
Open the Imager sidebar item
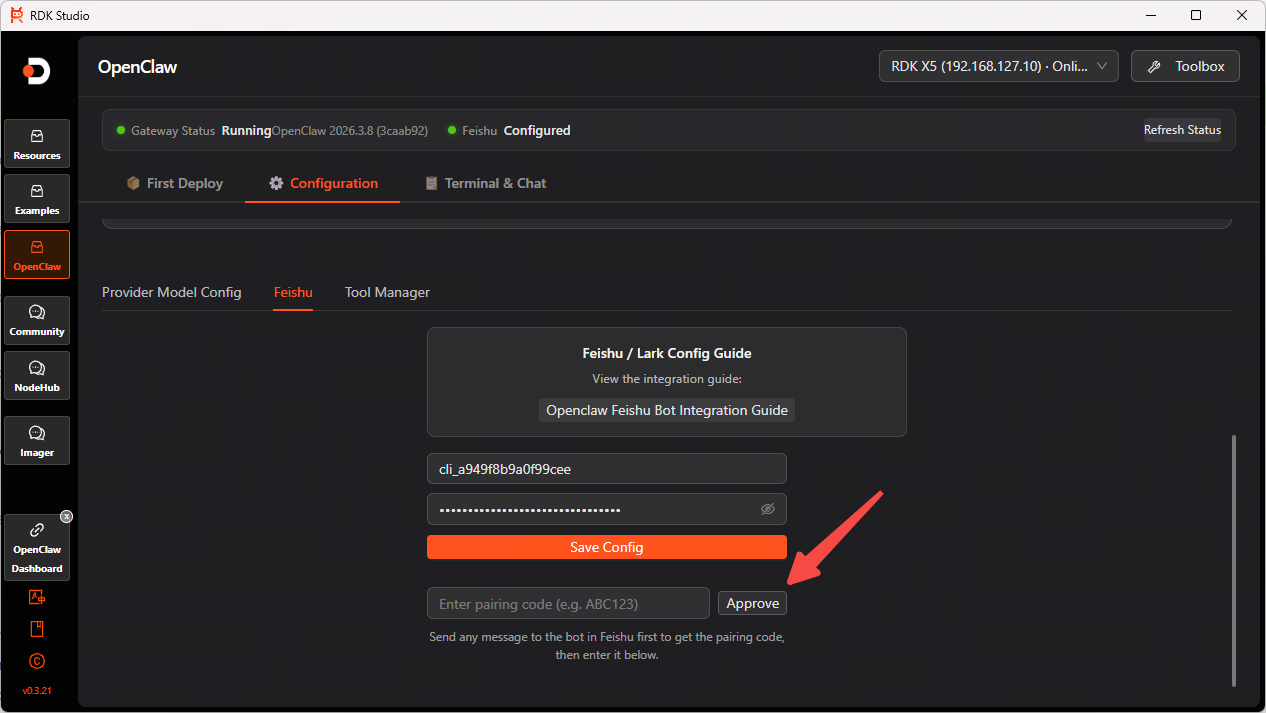[x=37, y=441]
